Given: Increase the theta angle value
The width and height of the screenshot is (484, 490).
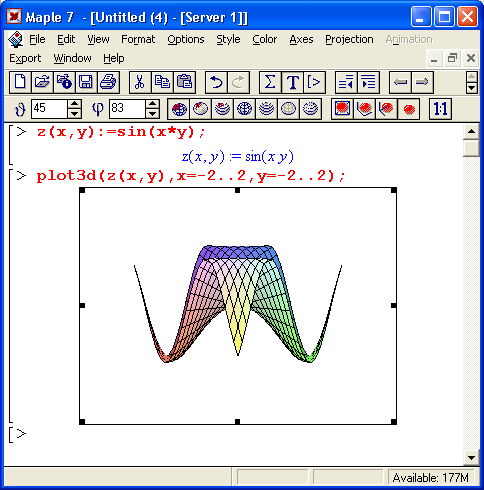Looking at the screenshot, I should [74, 104].
